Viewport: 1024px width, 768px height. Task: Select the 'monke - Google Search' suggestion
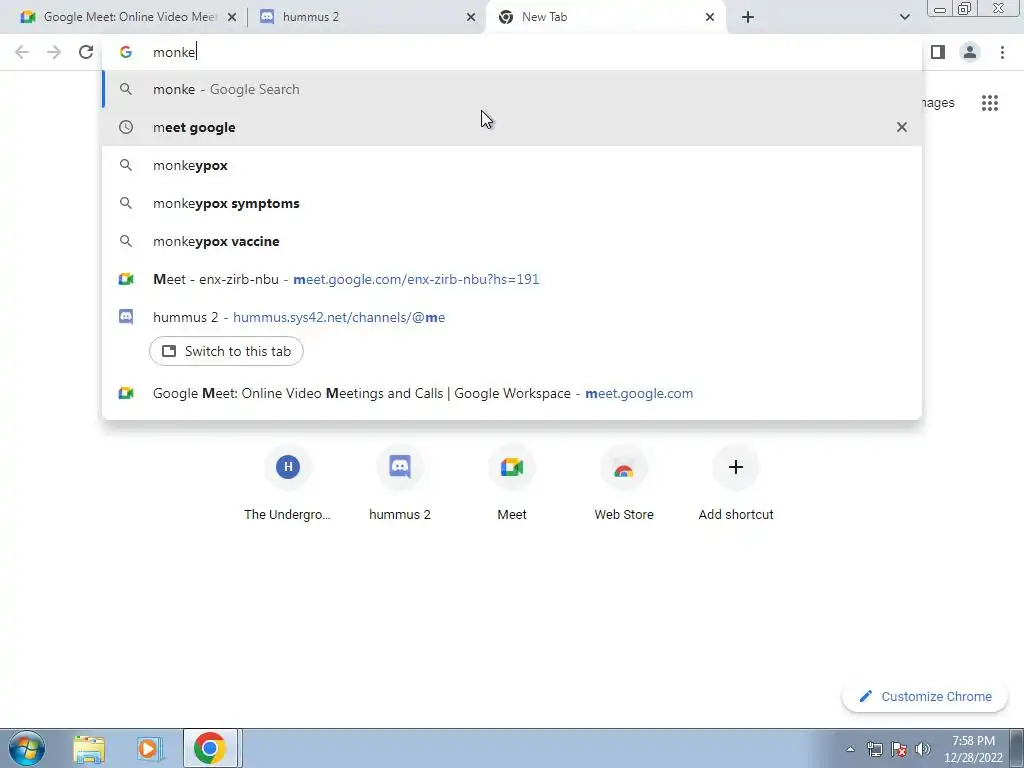pos(512,89)
